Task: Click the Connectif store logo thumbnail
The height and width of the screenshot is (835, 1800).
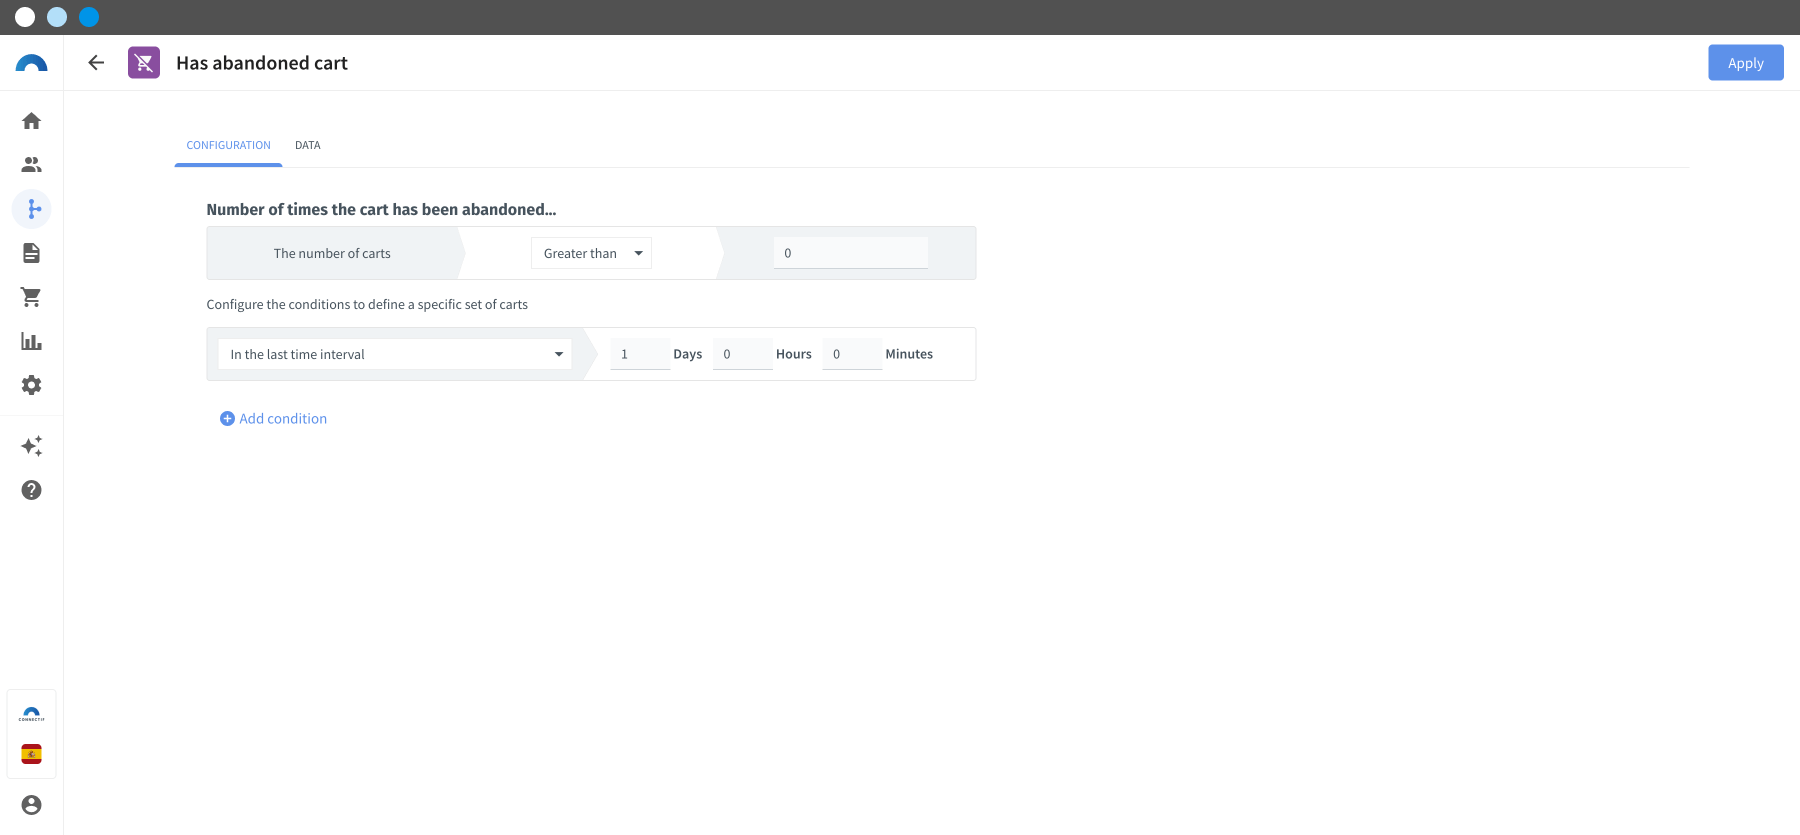Action: click(x=31, y=714)
